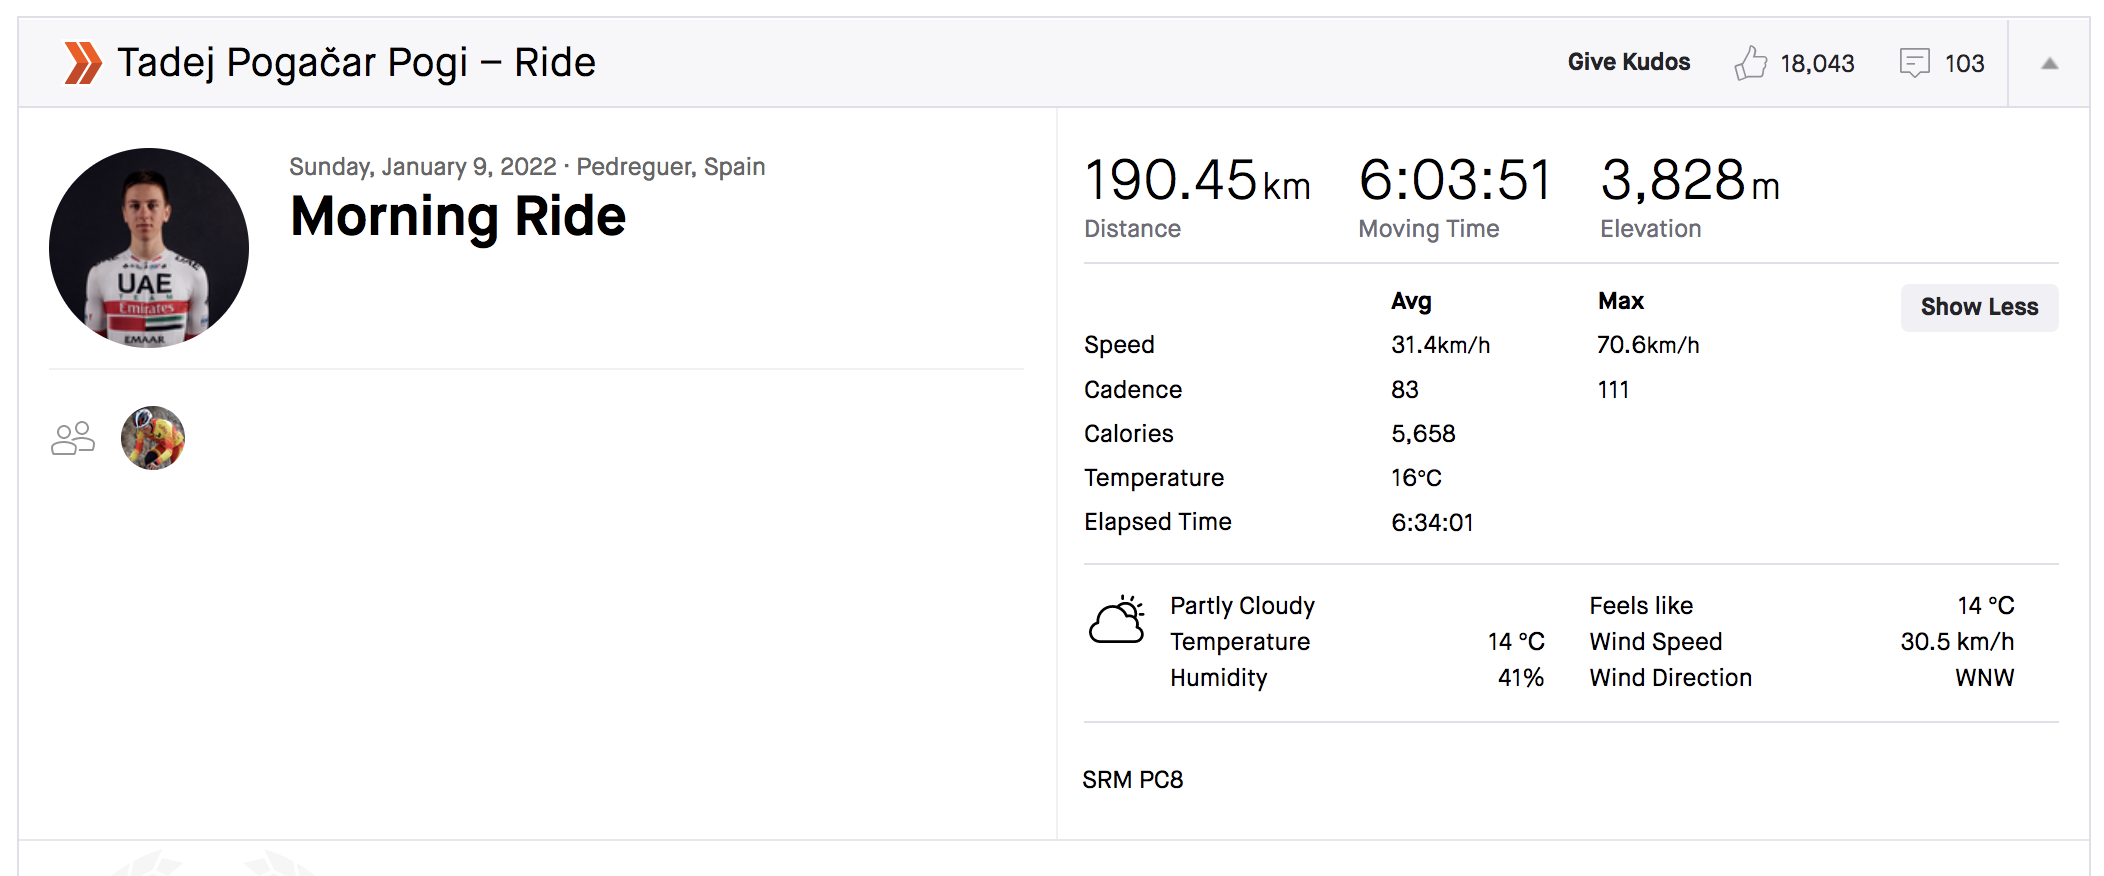The image size is (2104, 876).
Task: Open comments via the speech bubble icon
Action: (x=1914, y=63)
